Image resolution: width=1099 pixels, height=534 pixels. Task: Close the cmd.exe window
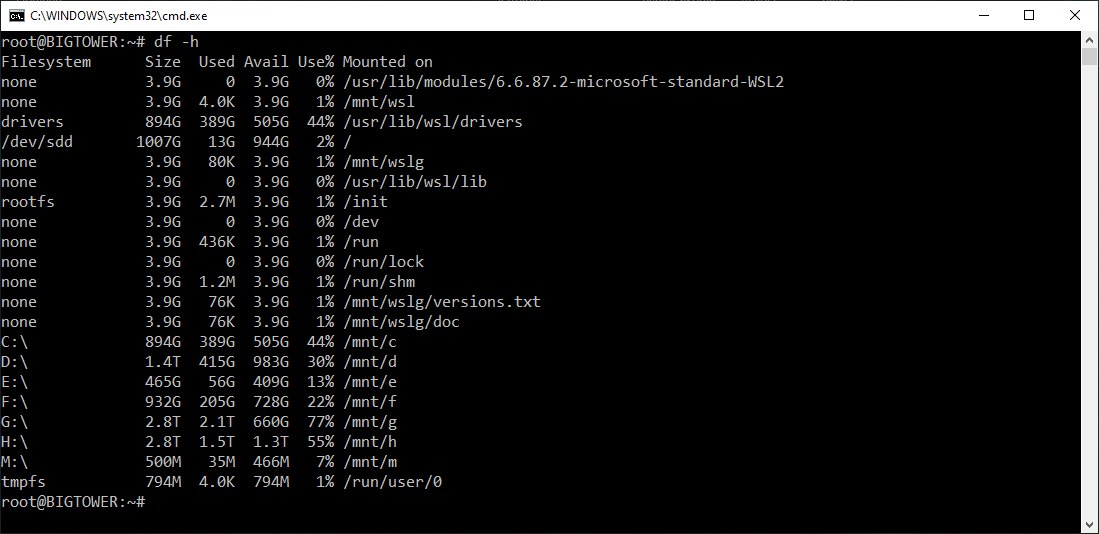[x=1075, y=15]
